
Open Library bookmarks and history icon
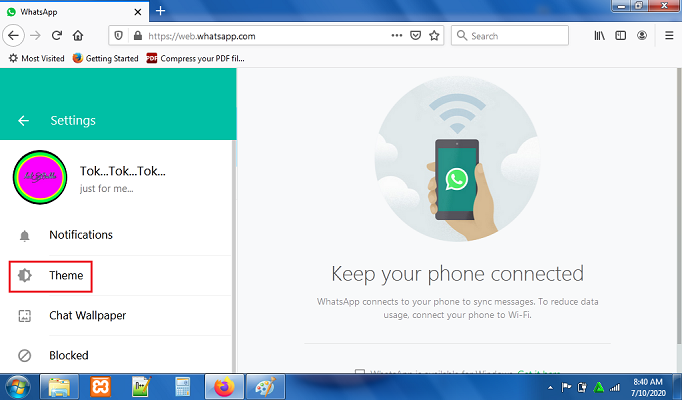click(600, 36)
